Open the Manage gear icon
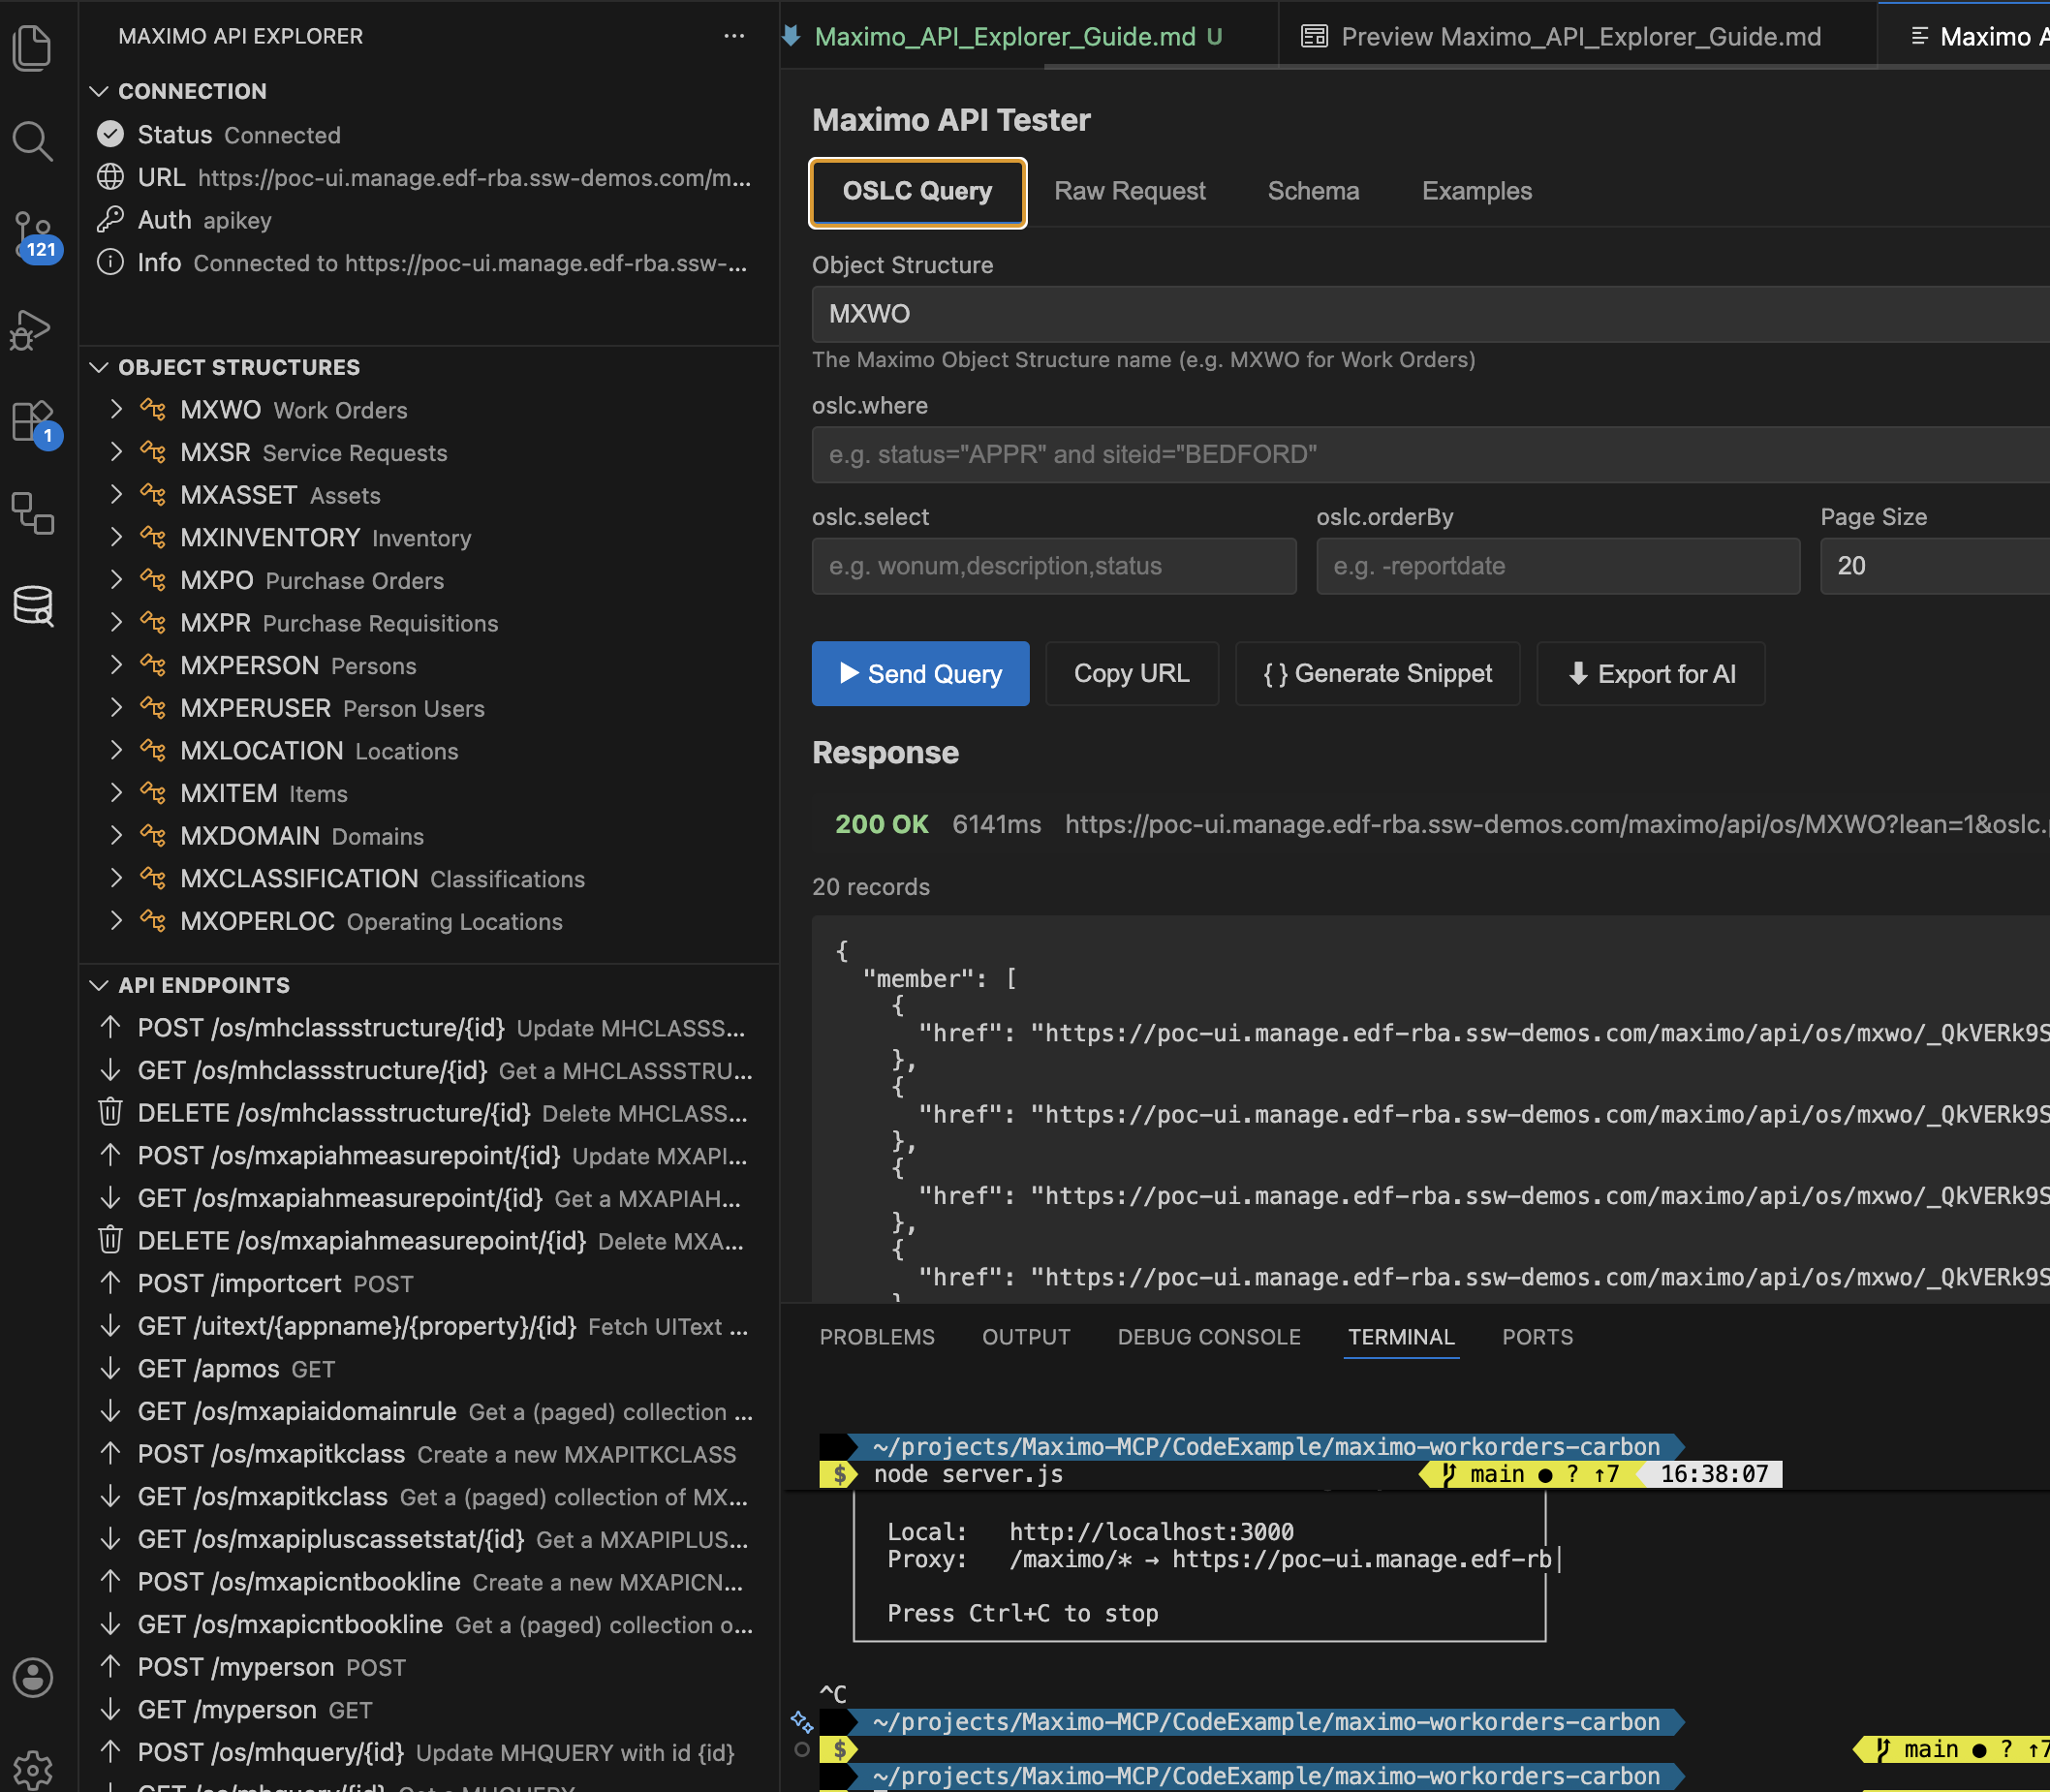The height and width of the screenshot is (1792, 2050). point(32,1769)
